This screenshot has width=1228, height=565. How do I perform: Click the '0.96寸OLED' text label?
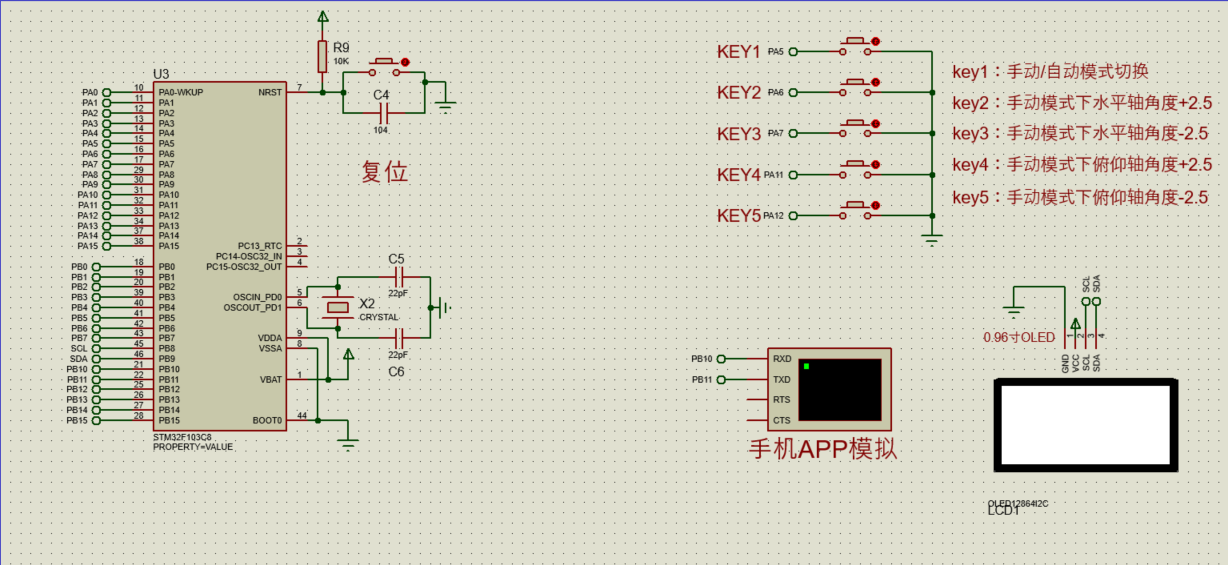[1019, 337]
